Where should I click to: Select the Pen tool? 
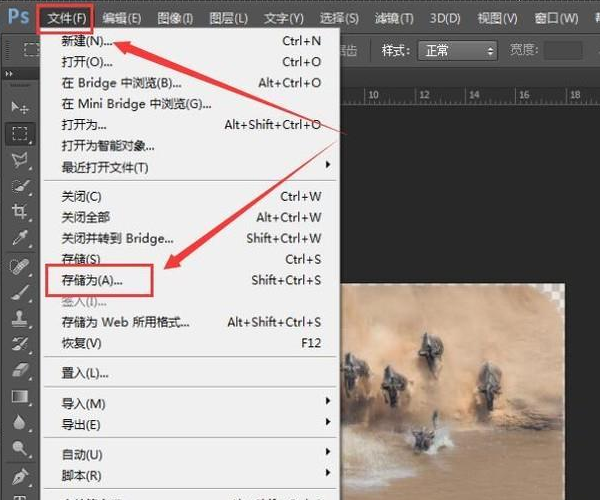[x=20, y=477]
